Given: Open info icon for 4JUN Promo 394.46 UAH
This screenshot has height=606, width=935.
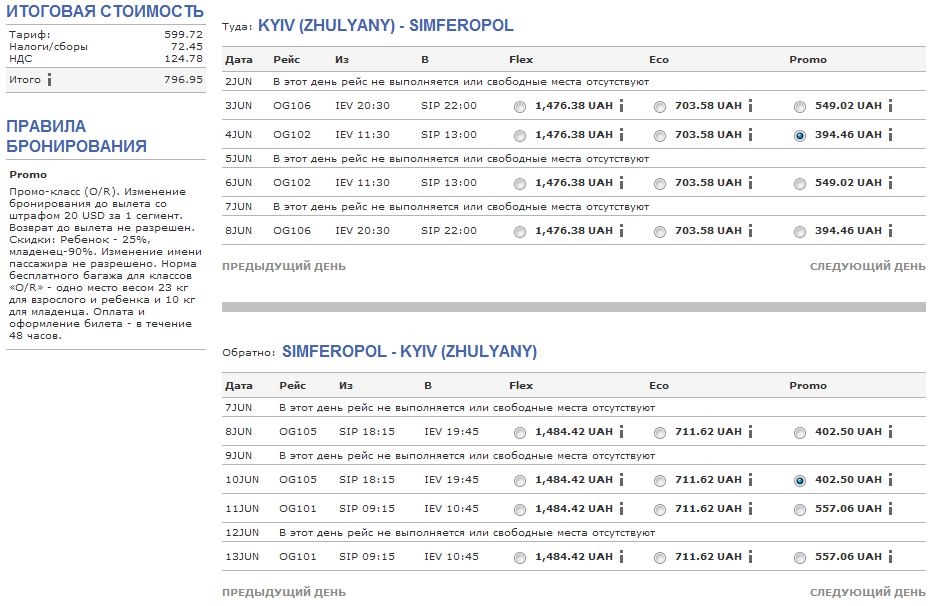Looking at the screenshot, I should (890, 135).
